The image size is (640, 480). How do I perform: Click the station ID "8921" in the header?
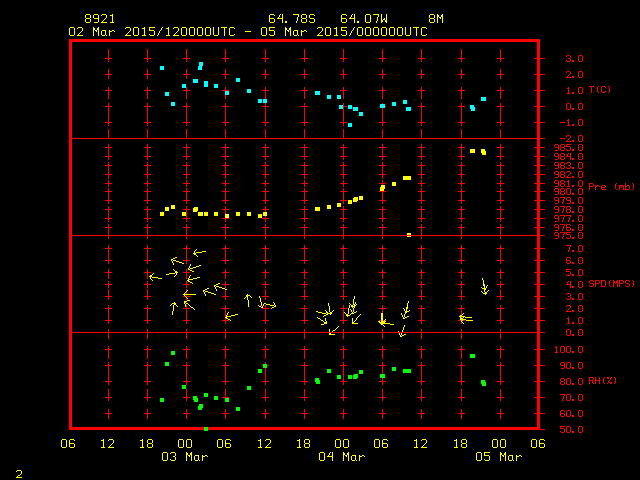(100, 19)
